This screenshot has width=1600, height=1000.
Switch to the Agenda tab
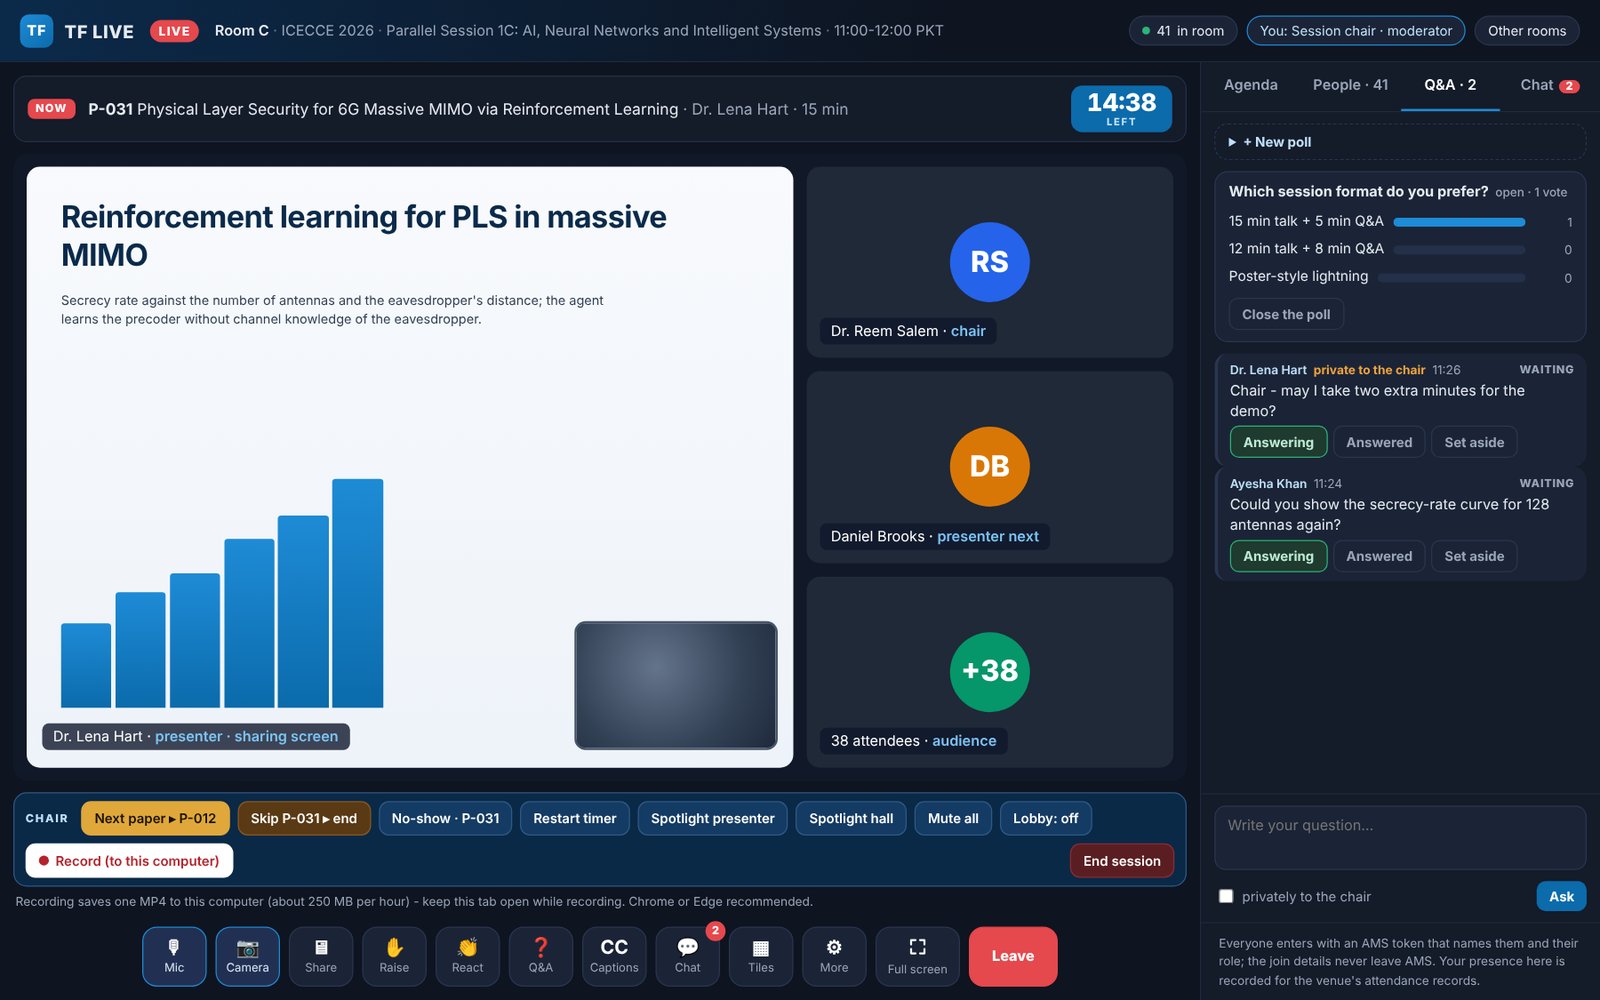coord(1250,85)
